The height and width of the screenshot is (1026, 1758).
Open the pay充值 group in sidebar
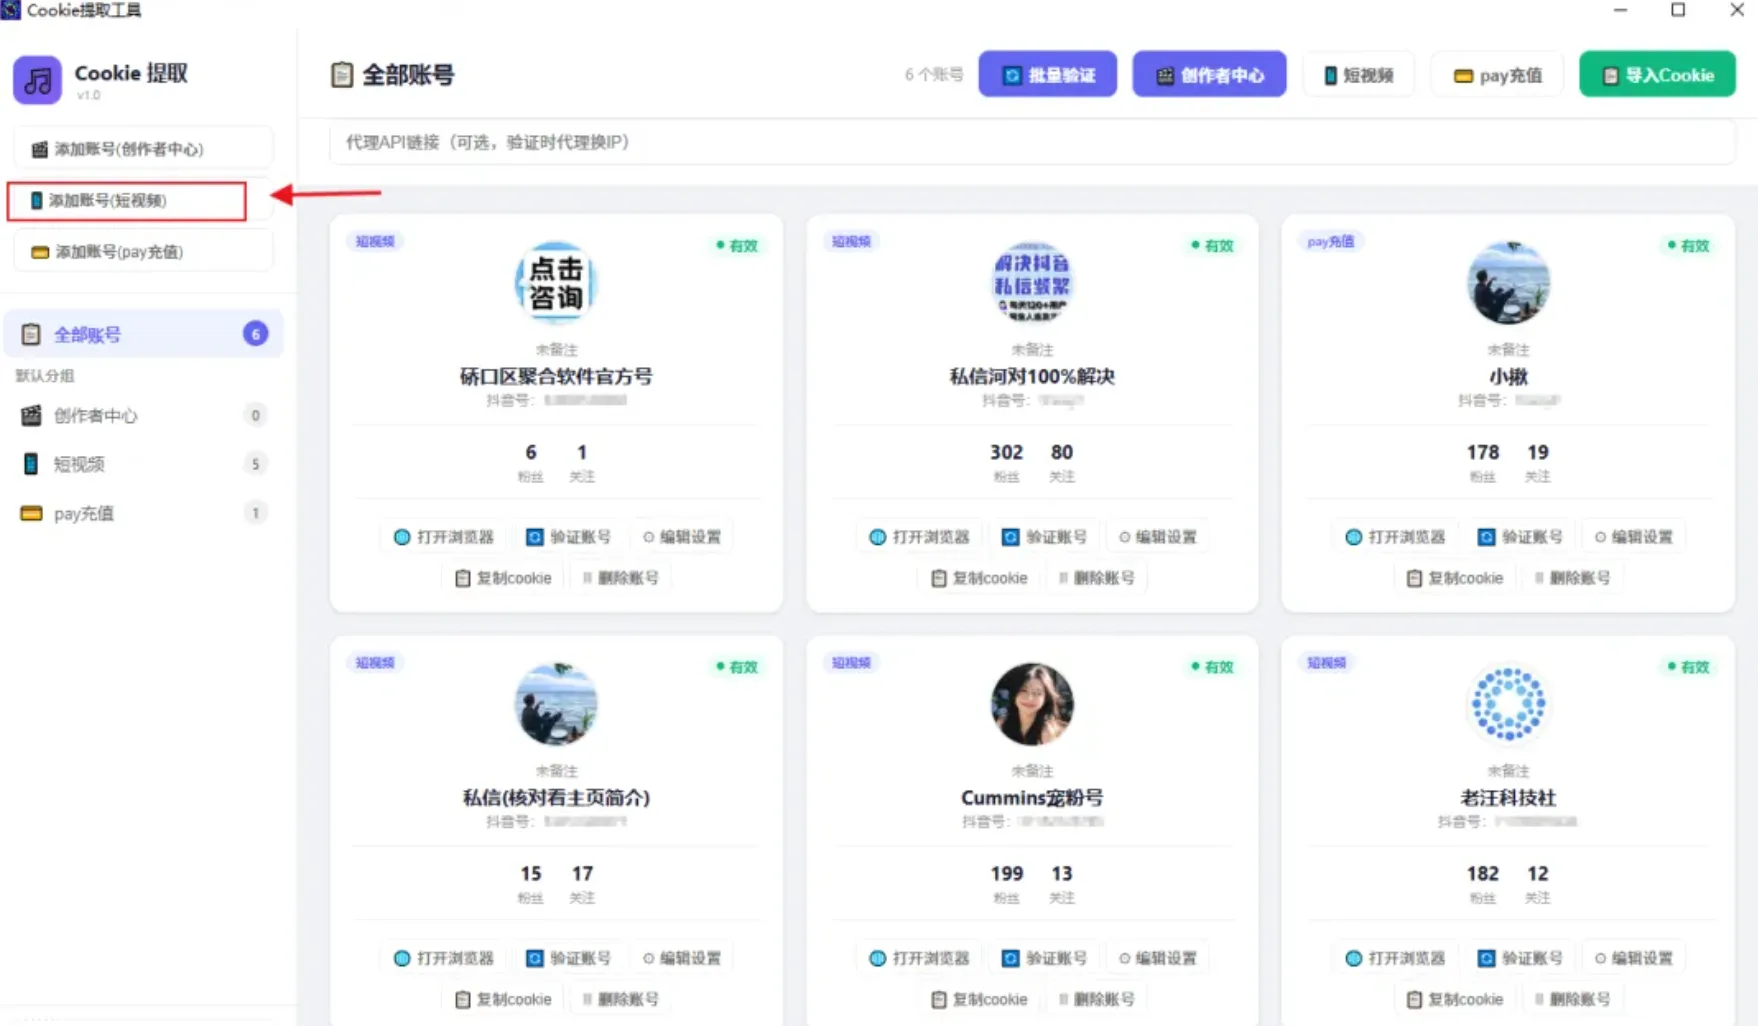coord(144,513)
